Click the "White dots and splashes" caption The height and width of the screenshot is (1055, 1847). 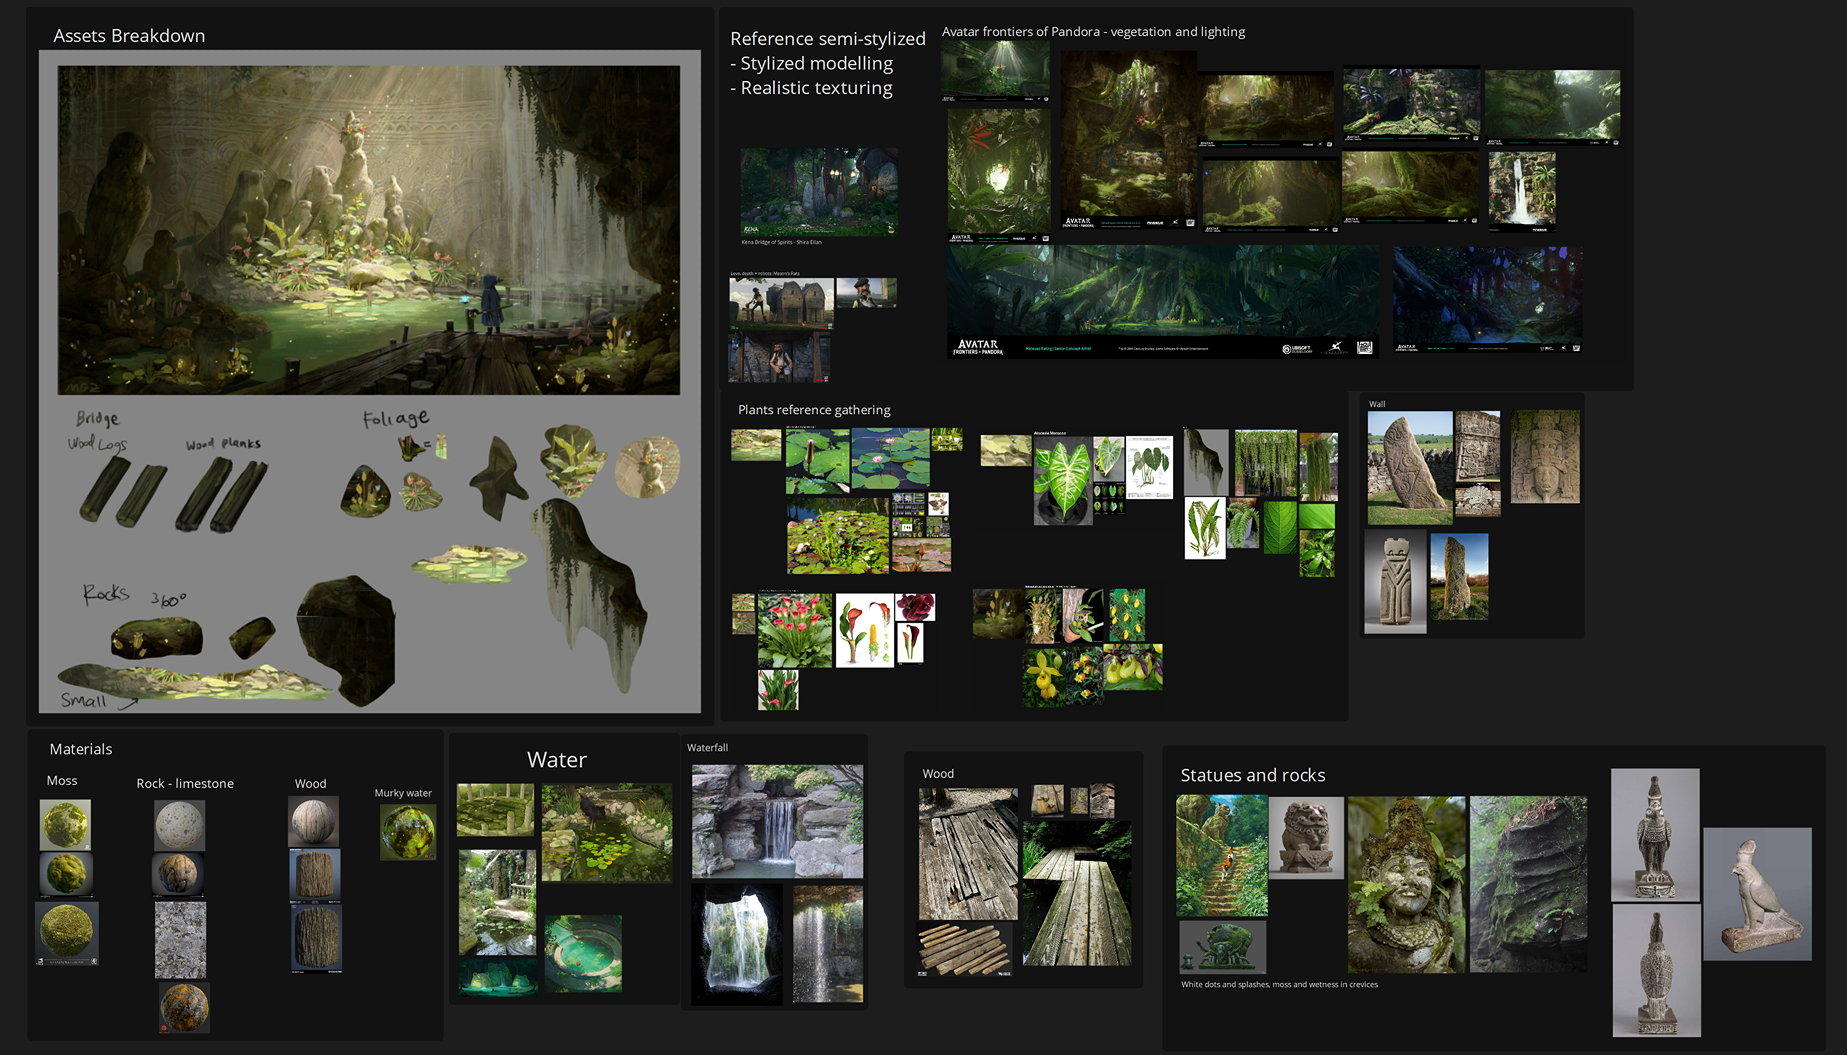(1279, 985)
